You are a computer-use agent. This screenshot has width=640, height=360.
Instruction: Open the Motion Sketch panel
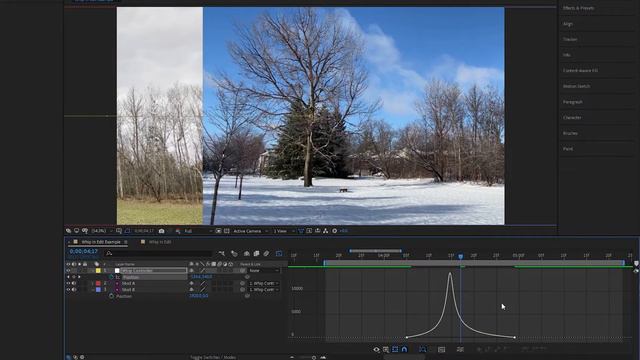(576, 86)
